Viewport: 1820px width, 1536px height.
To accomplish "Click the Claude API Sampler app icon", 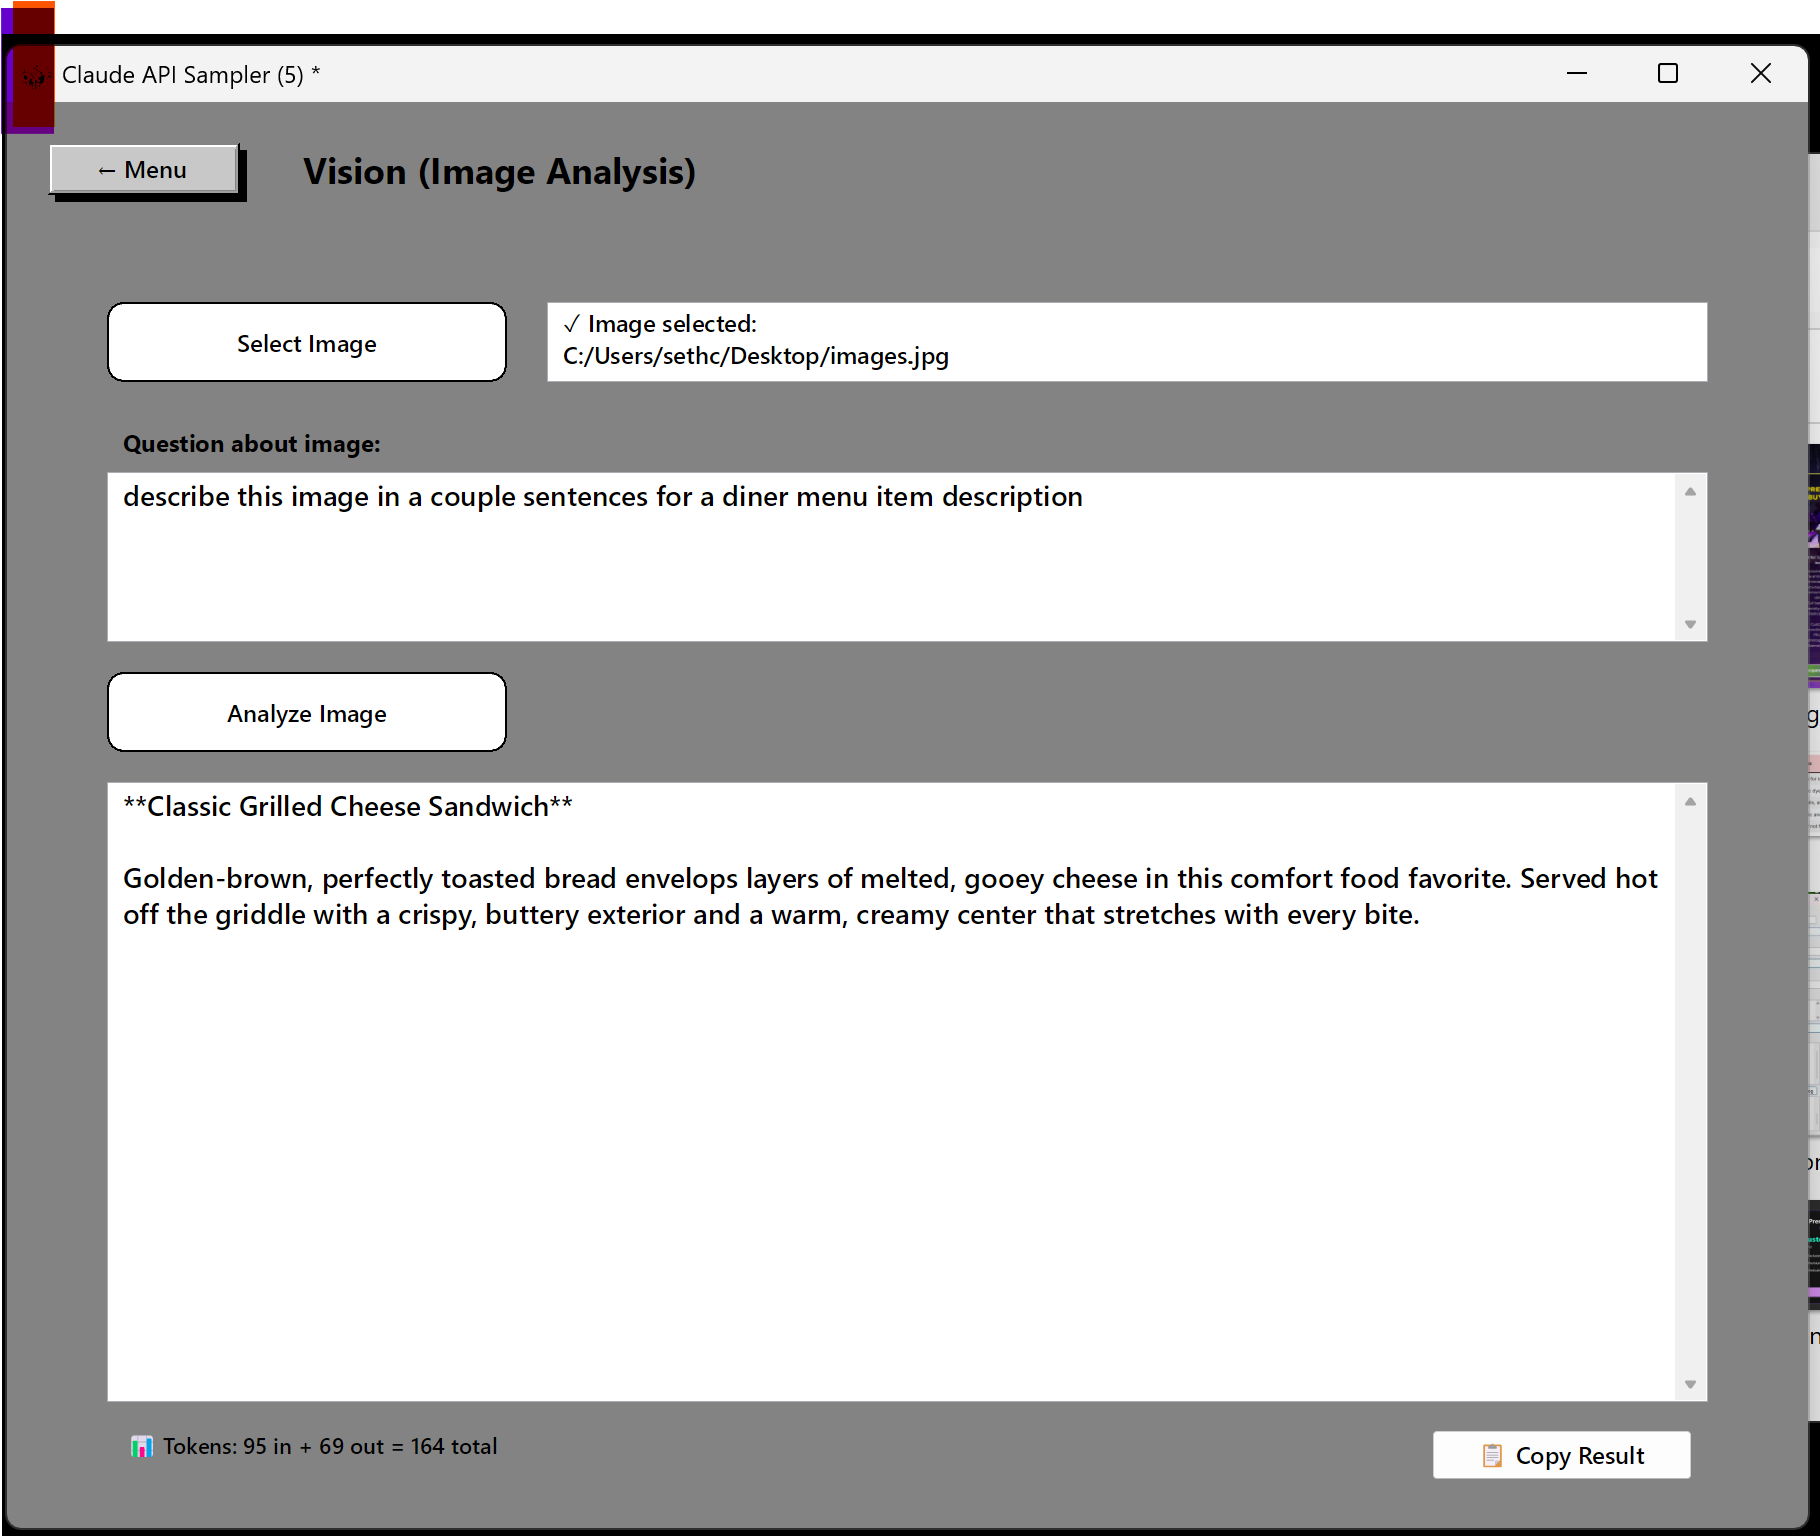I will point(35,75).
